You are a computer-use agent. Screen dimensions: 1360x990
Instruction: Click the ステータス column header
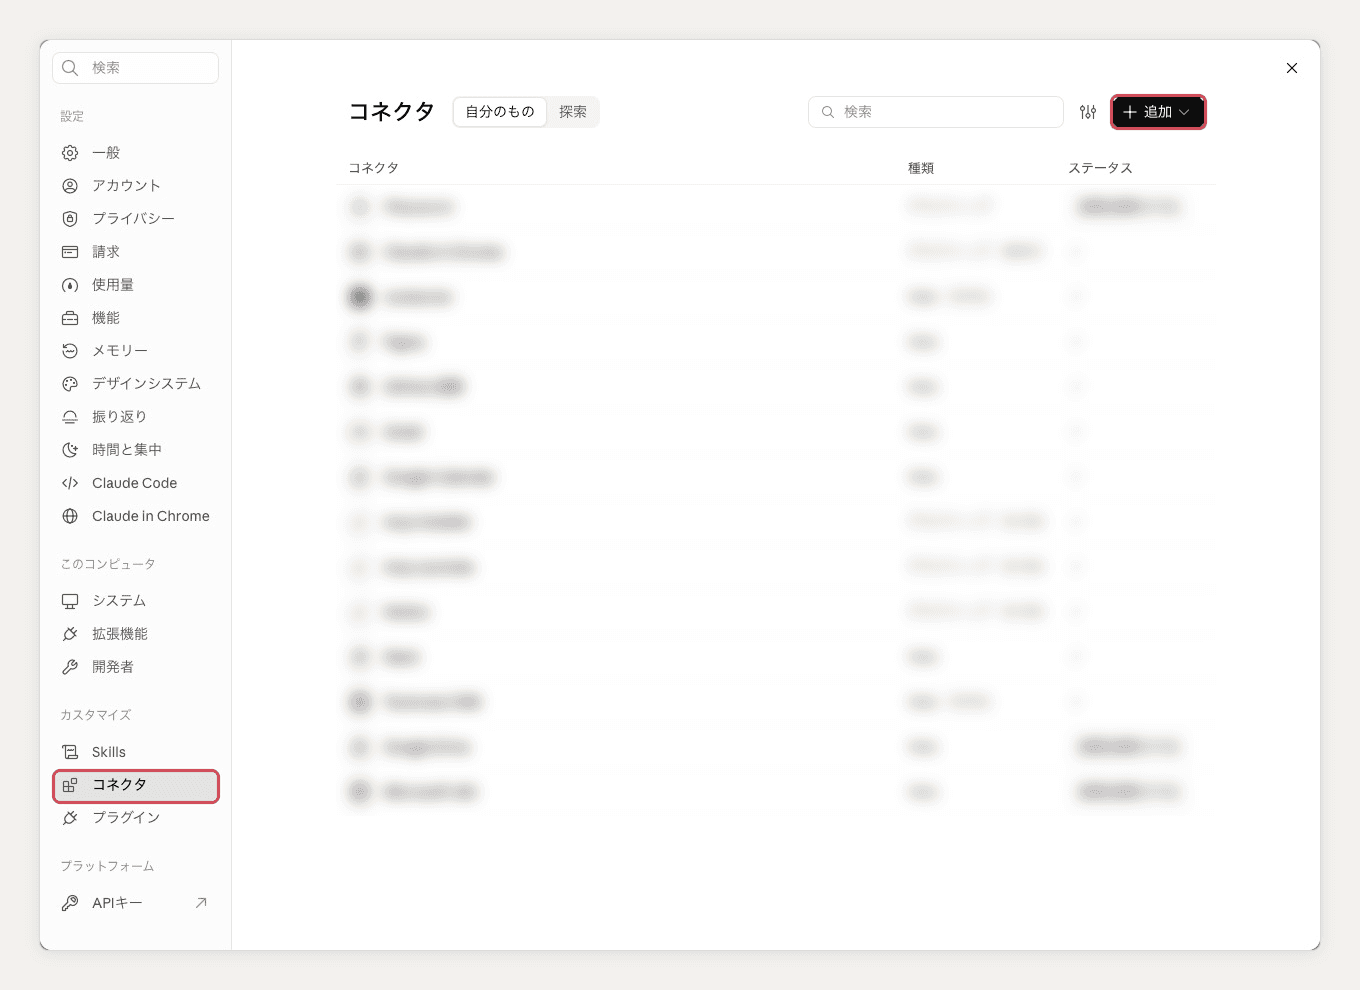click(1100, 168)
